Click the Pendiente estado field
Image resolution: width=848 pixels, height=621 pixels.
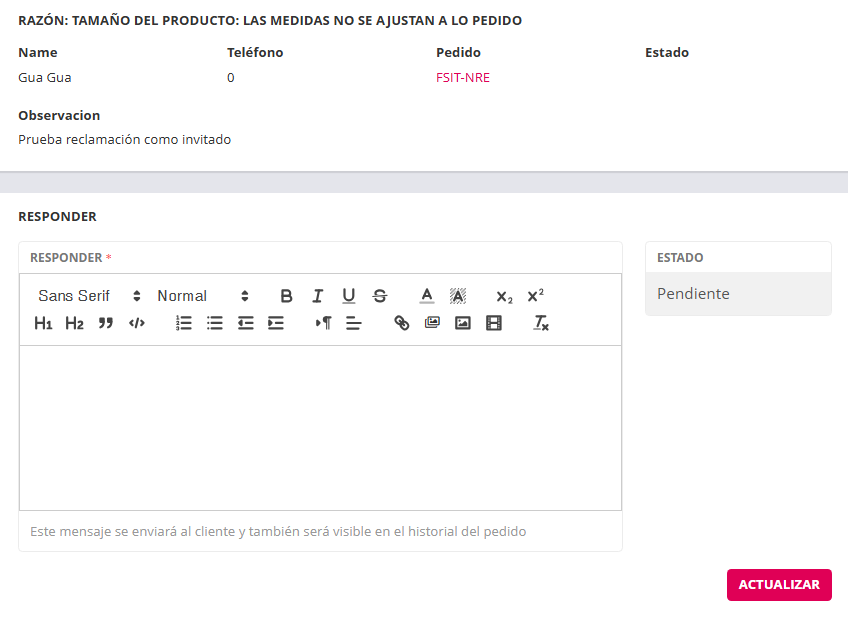(x=738, y=294)
